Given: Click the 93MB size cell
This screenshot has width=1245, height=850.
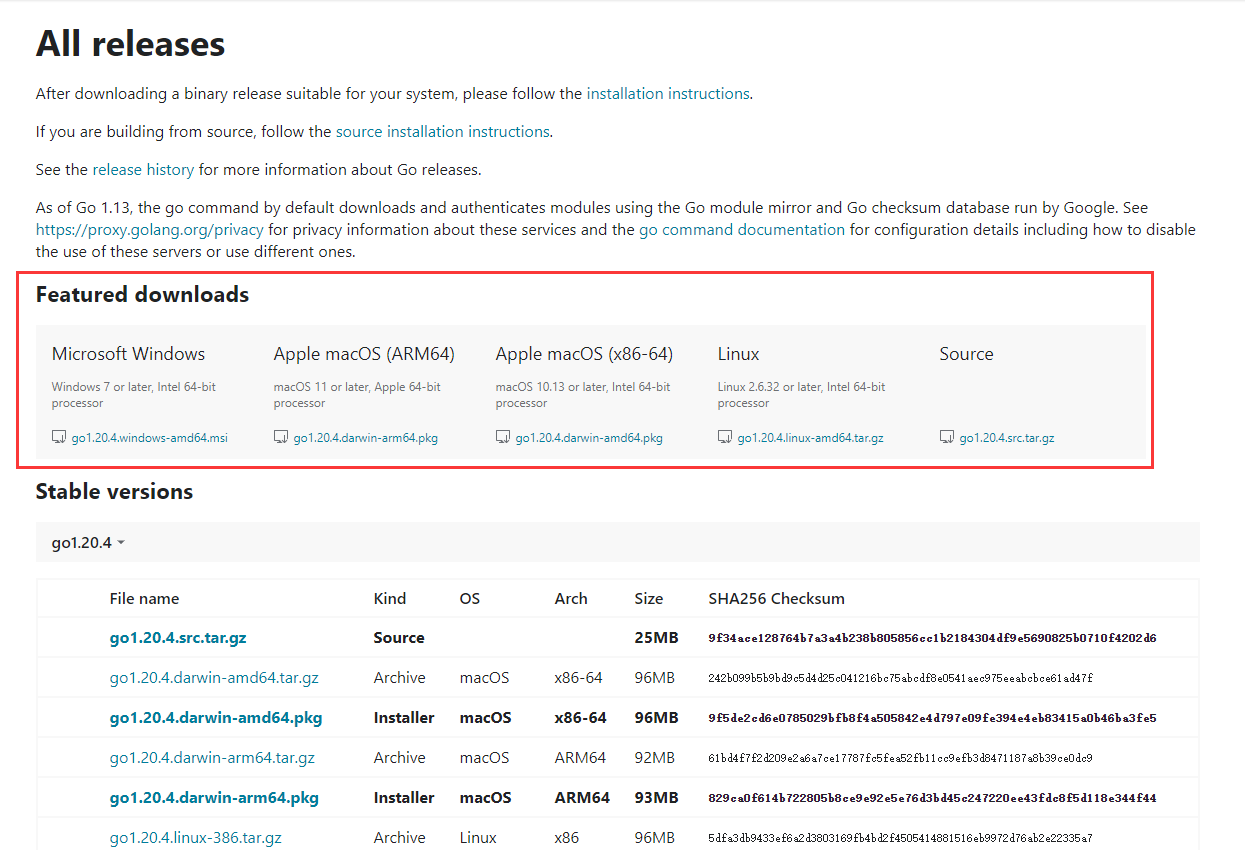Looking at the screenshot, I should [656, 797].
